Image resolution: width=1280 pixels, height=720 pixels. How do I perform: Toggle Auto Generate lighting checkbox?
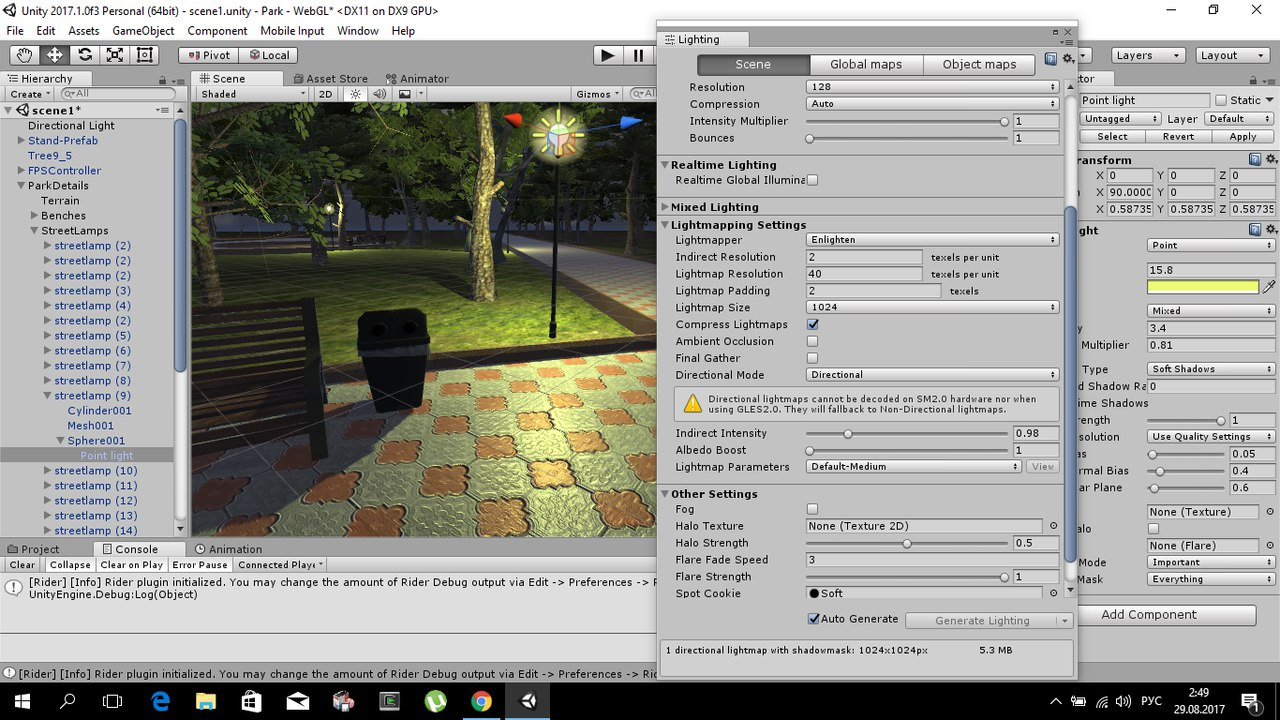pos(813,619)
